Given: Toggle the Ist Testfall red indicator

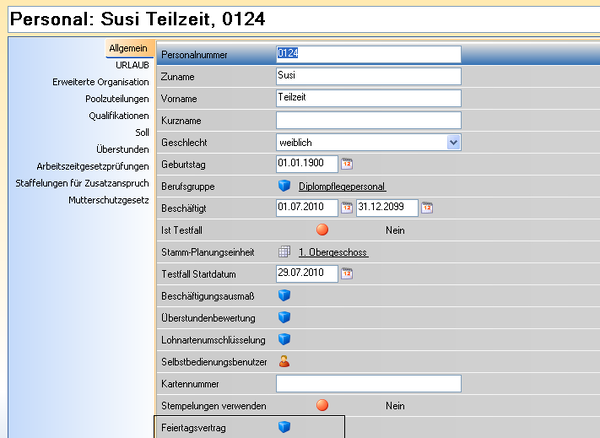Looking at the screenshot, I should [x=322, y=230].
